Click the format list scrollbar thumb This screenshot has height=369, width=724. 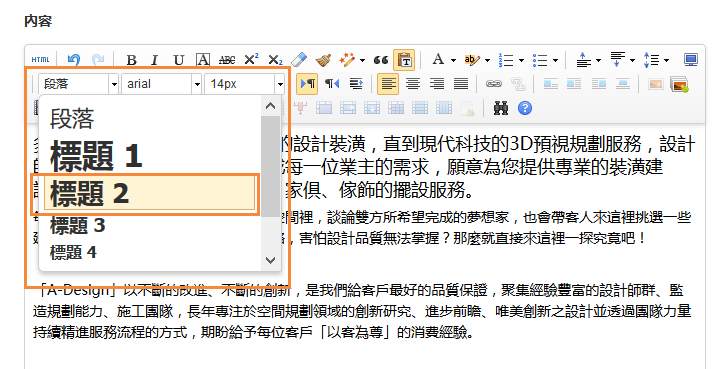click(271, 166)
